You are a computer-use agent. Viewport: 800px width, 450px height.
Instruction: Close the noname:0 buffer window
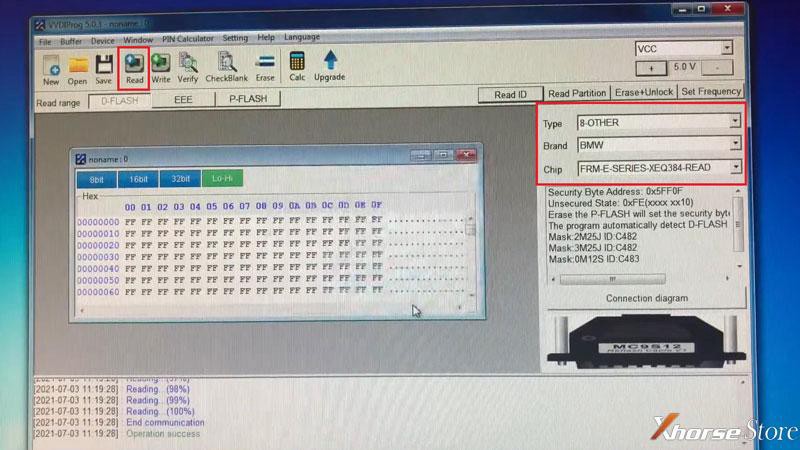[x=466, y=155]
